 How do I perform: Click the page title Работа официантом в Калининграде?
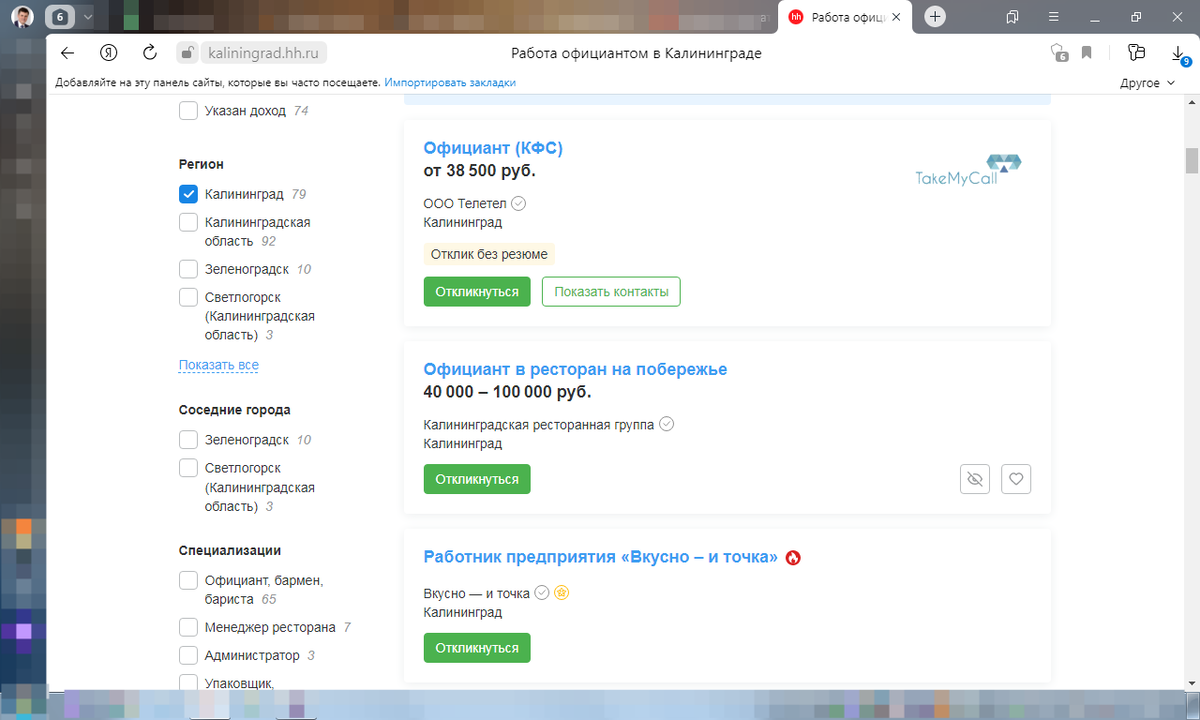point(636,53)
